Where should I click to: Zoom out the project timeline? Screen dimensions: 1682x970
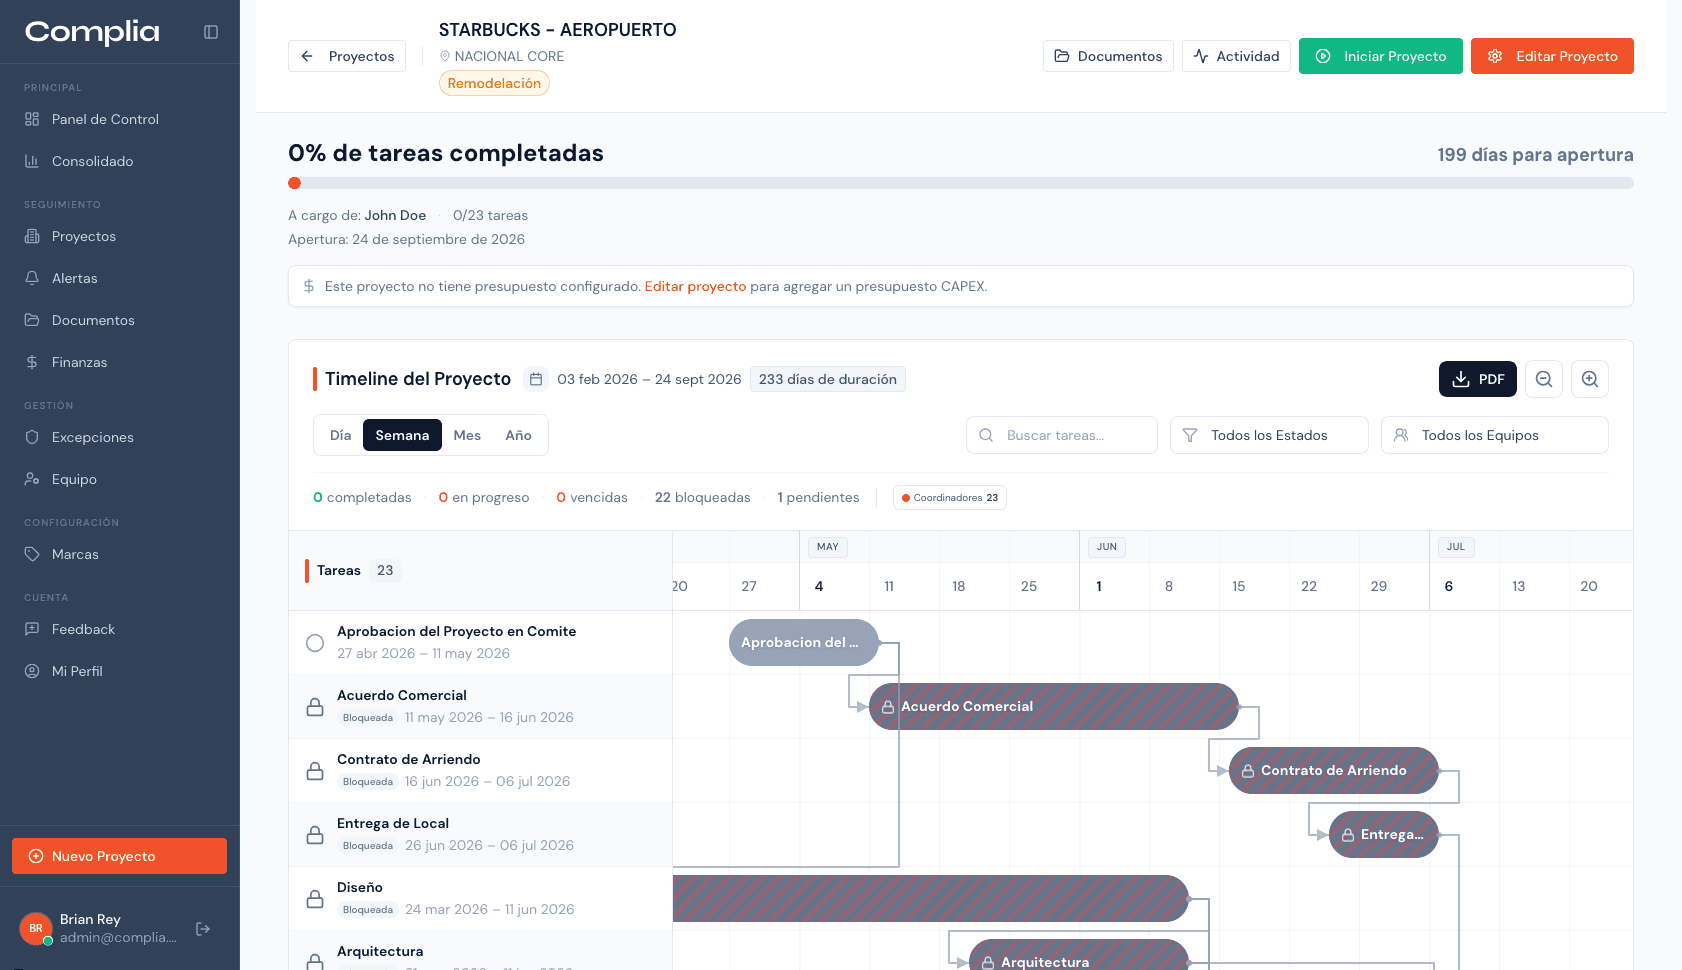[1543, 379]
